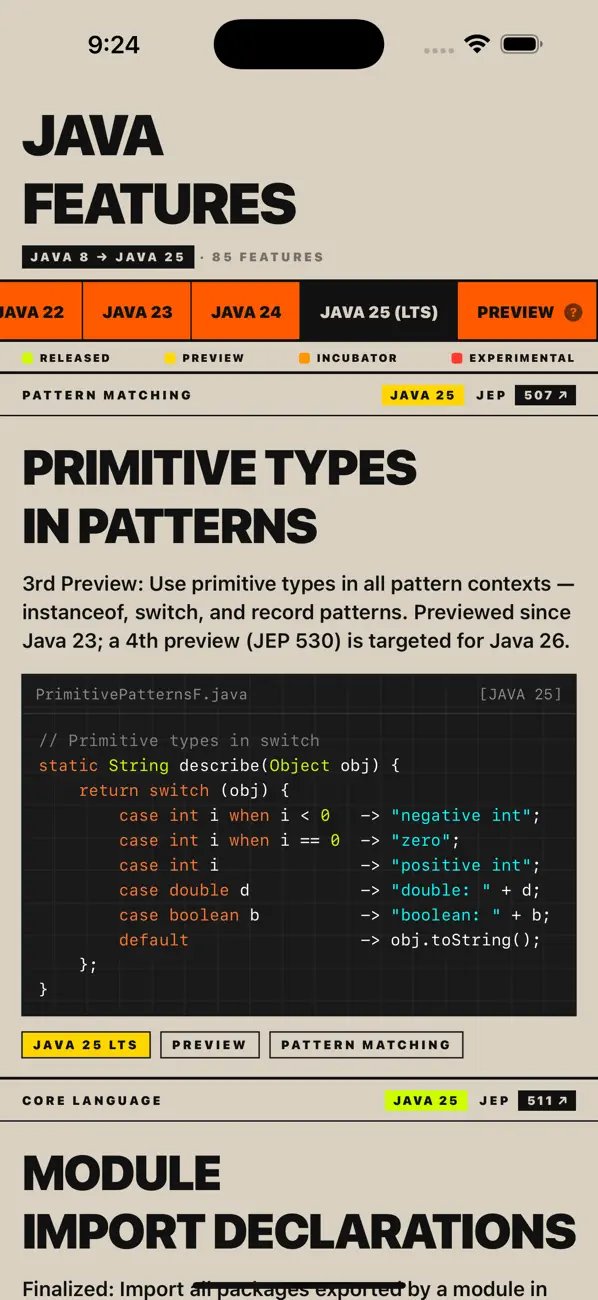Click the PATTERN MATCHING category label
The height and width of the screenshot is (1300, 598).
click(x=107, y=395)
